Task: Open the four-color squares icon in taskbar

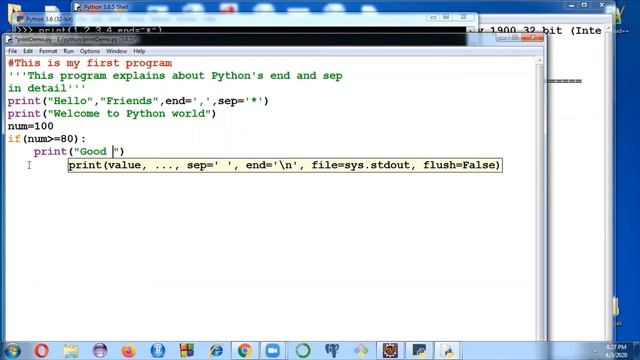Action: click(187, 351)
